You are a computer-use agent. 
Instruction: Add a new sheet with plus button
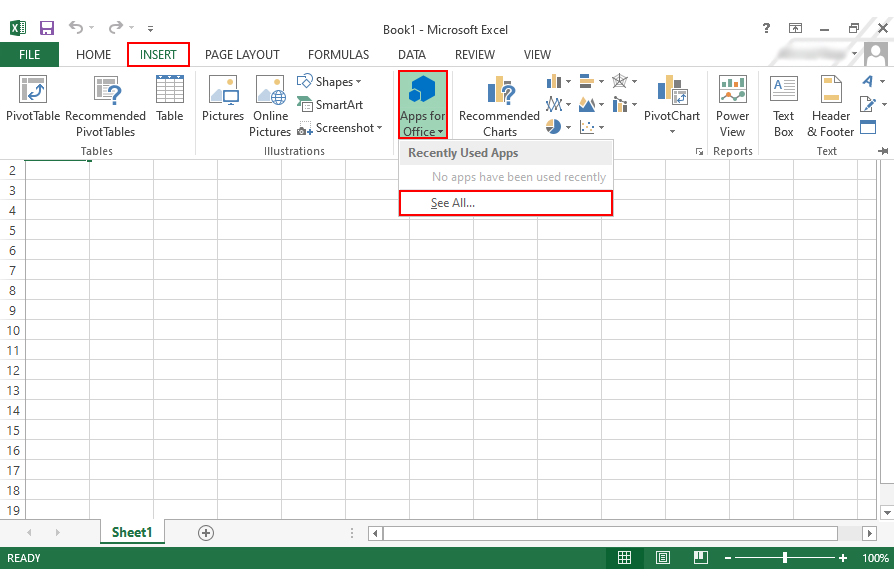(x=206, y=533)
